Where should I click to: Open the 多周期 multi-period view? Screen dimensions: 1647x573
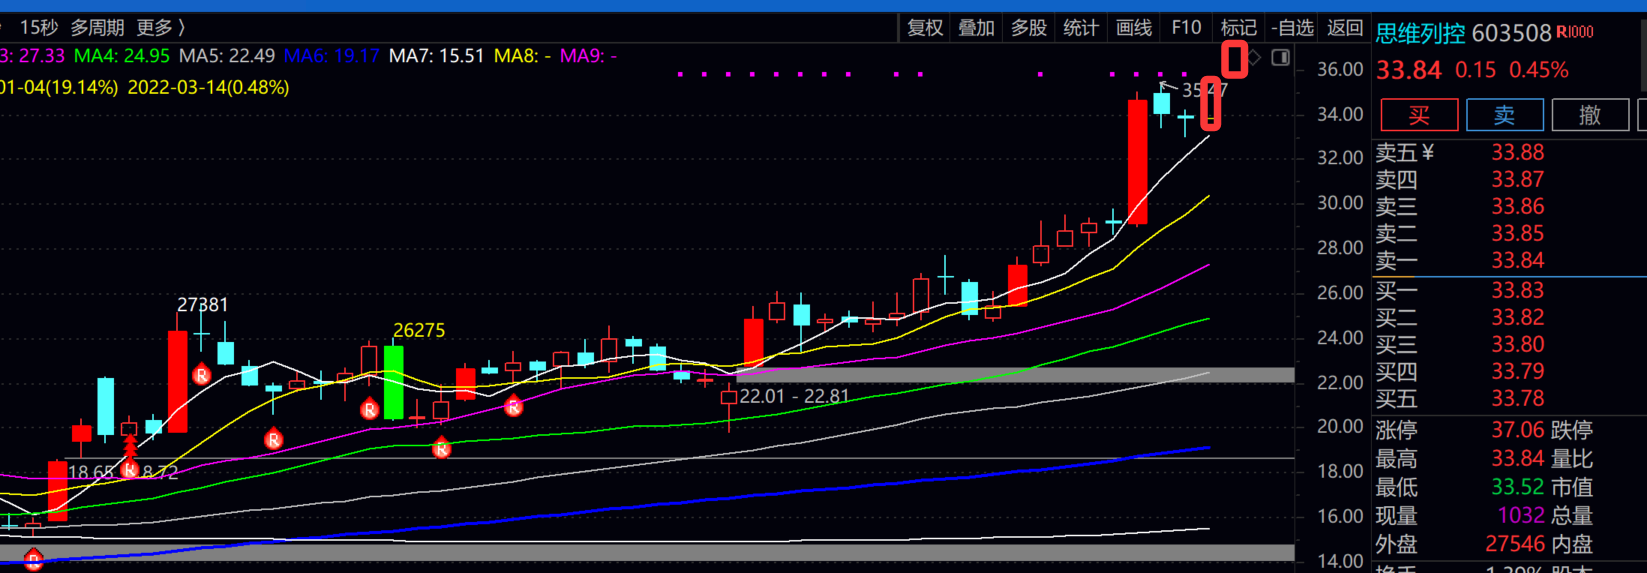(97, 27)
